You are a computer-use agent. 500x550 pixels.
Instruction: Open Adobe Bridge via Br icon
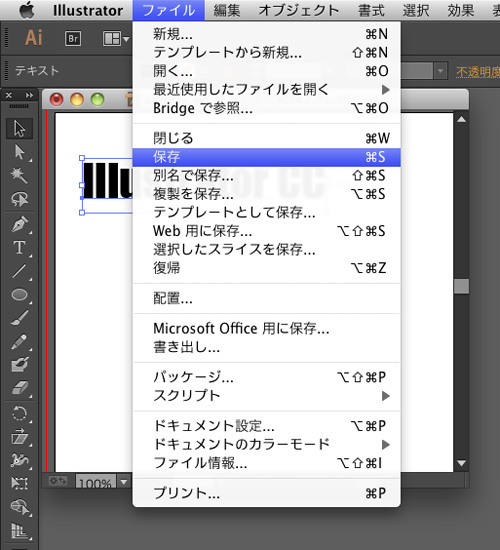73,38
